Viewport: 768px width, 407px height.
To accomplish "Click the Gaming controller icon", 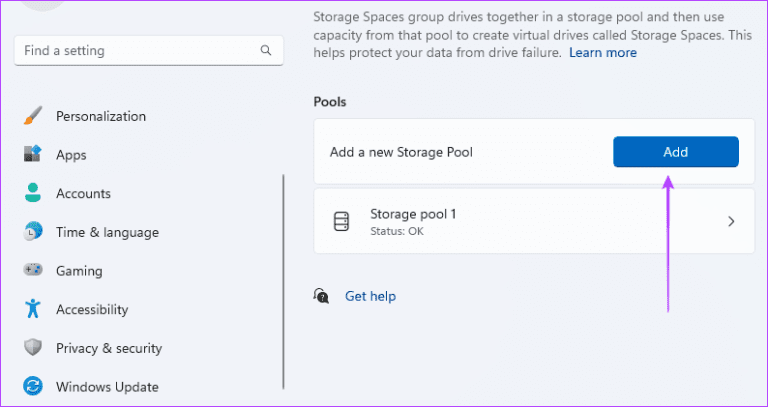I will click(33, 271).
